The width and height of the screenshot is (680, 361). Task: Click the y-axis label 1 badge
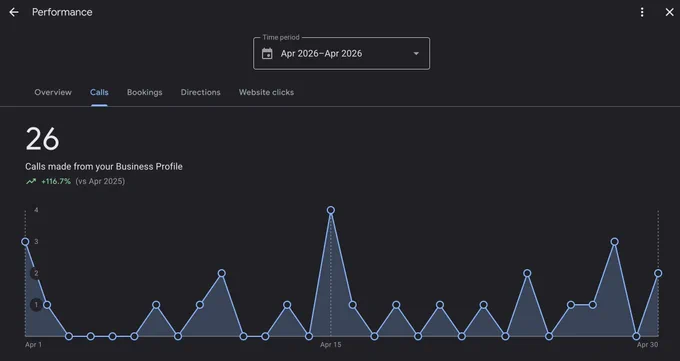(36, 305)
